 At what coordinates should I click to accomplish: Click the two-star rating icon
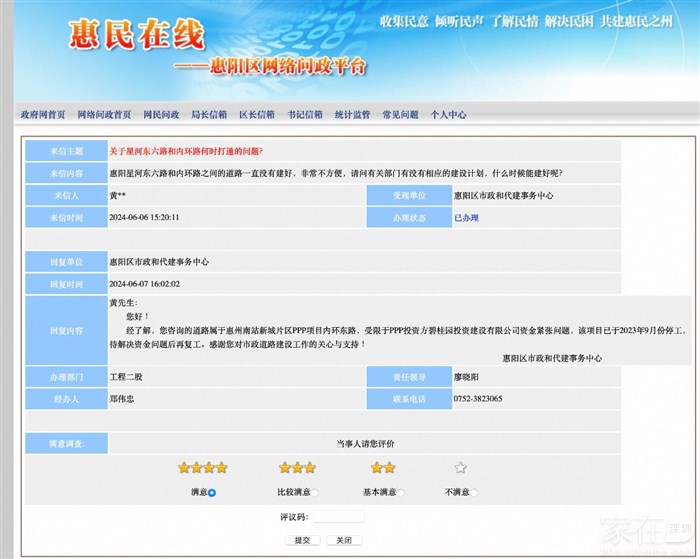[383, 467]
